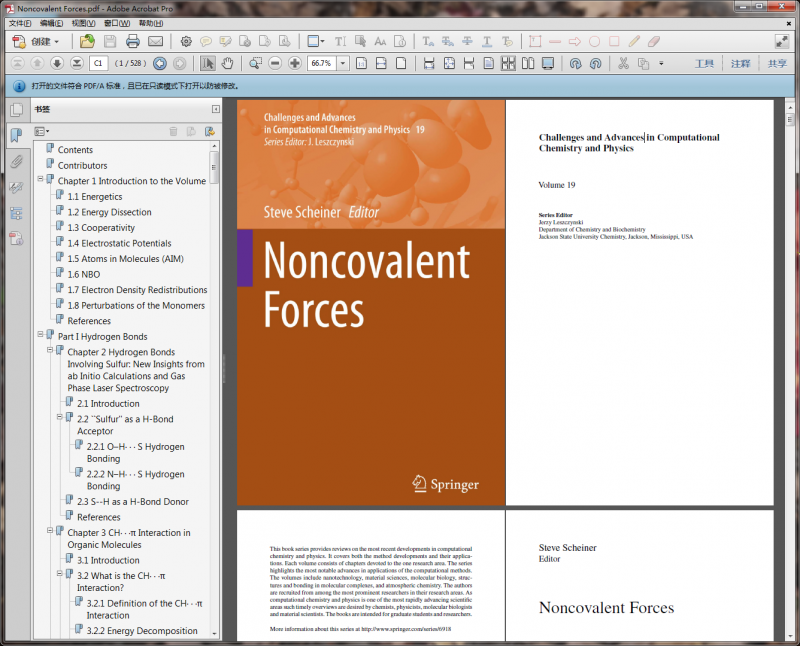Open the settings gear icon in toolbar
The width and height of the screenshot is (800, 646).
(186, 41)
